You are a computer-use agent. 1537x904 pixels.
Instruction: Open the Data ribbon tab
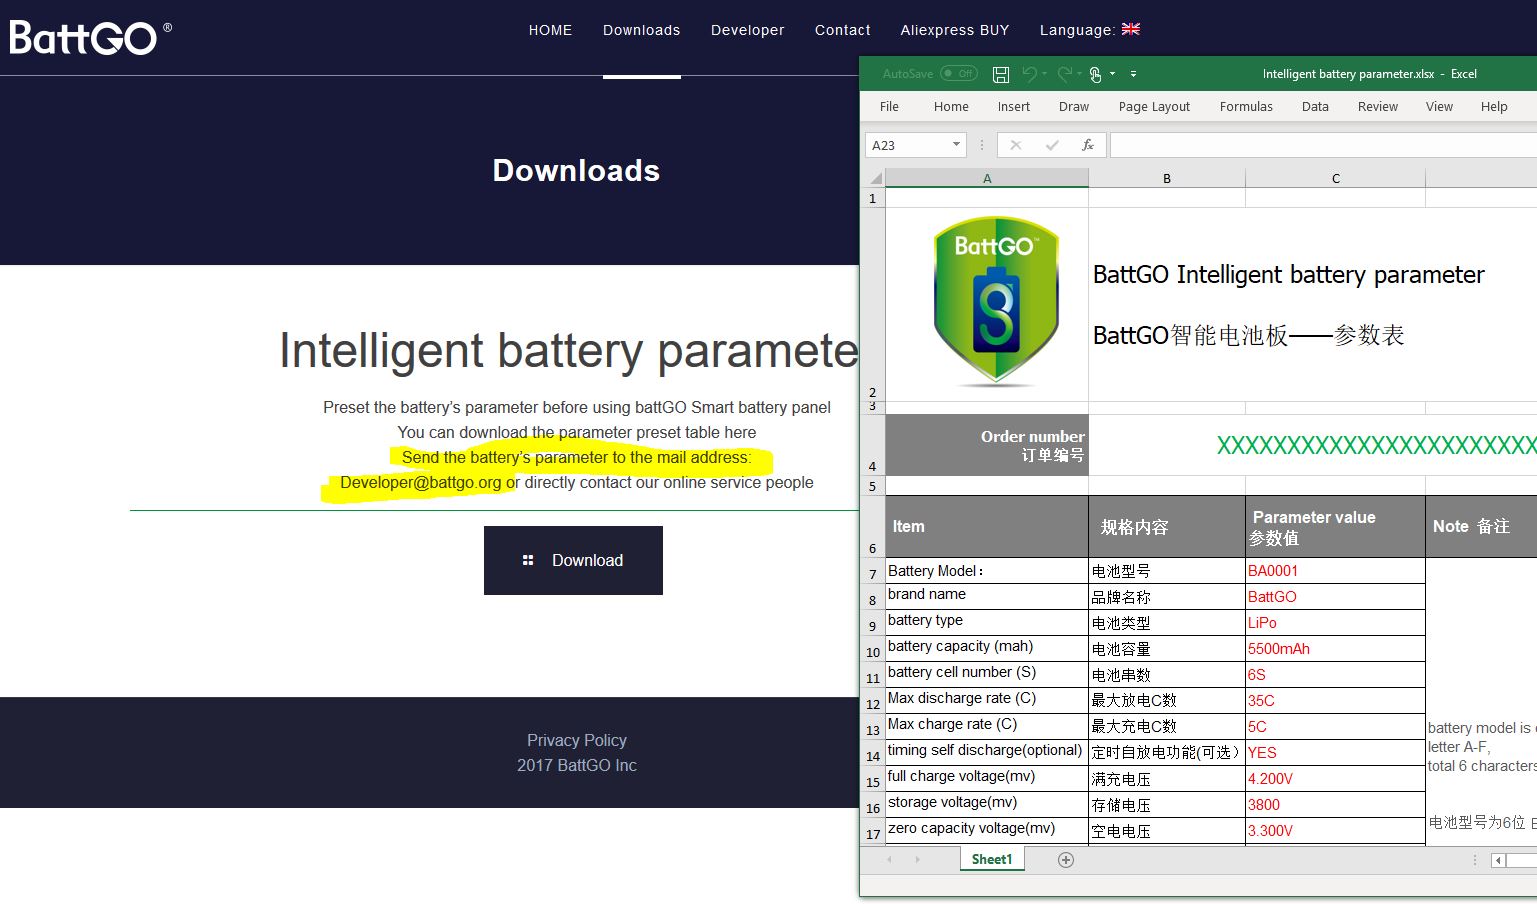point(1315,107)
